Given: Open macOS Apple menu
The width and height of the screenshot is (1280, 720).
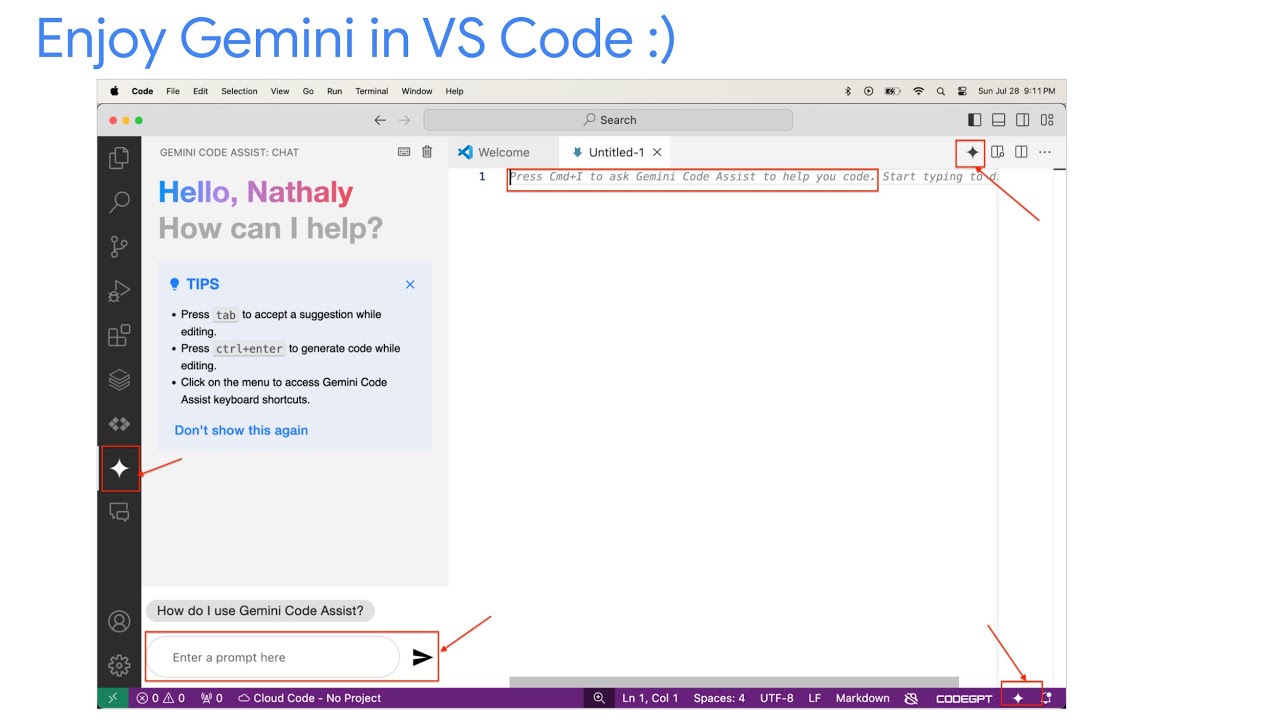Looking at the screenshot, I should click(114, 91).
